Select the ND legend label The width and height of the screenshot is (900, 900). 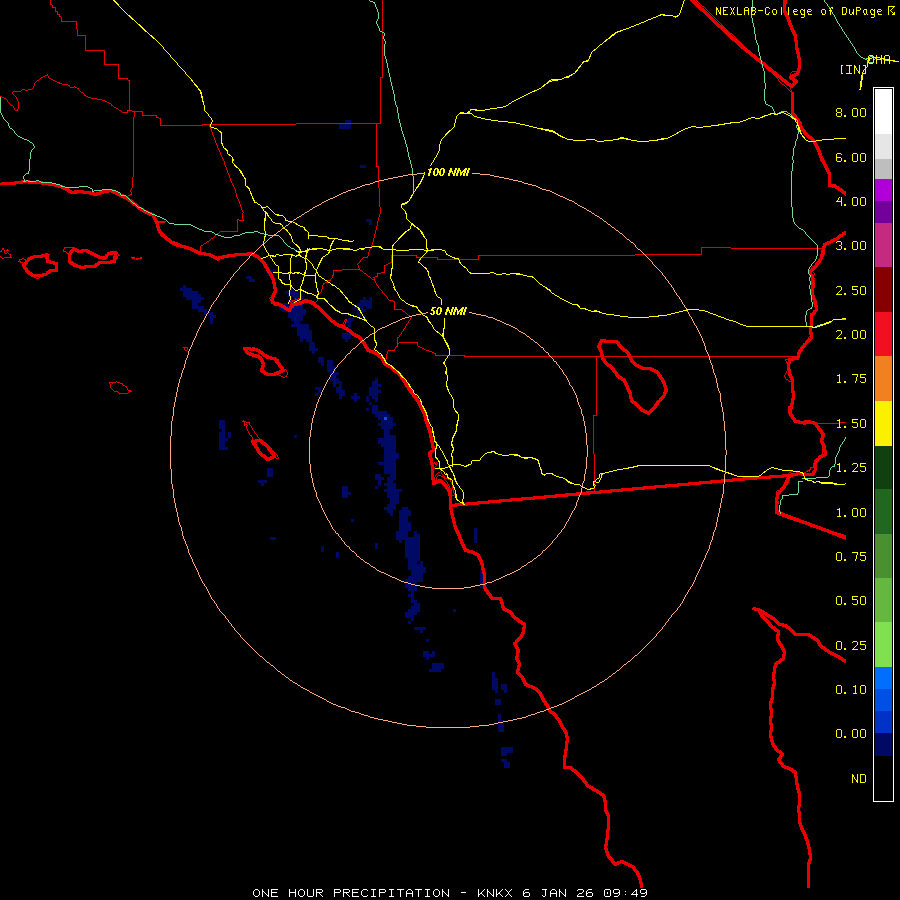coord(859,779)
